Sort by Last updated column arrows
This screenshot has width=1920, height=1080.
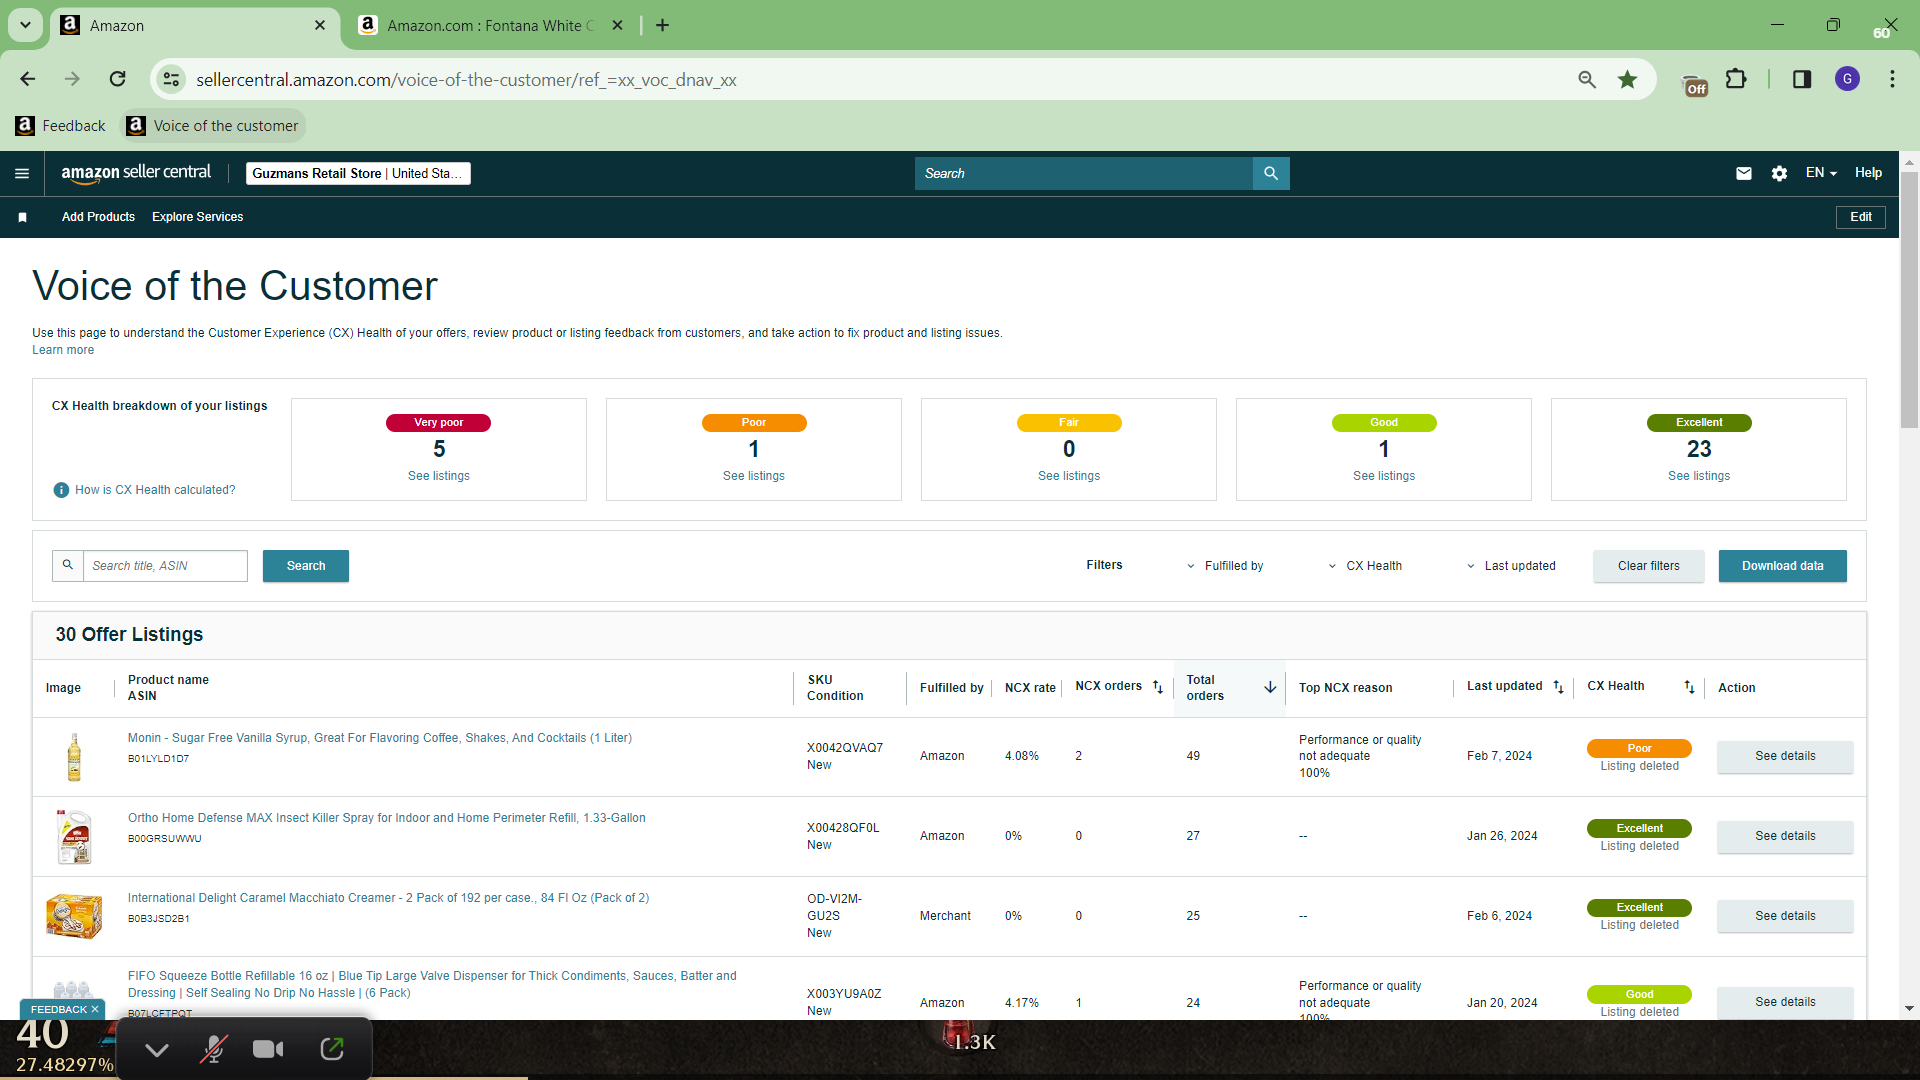(x=1558, y=687)
